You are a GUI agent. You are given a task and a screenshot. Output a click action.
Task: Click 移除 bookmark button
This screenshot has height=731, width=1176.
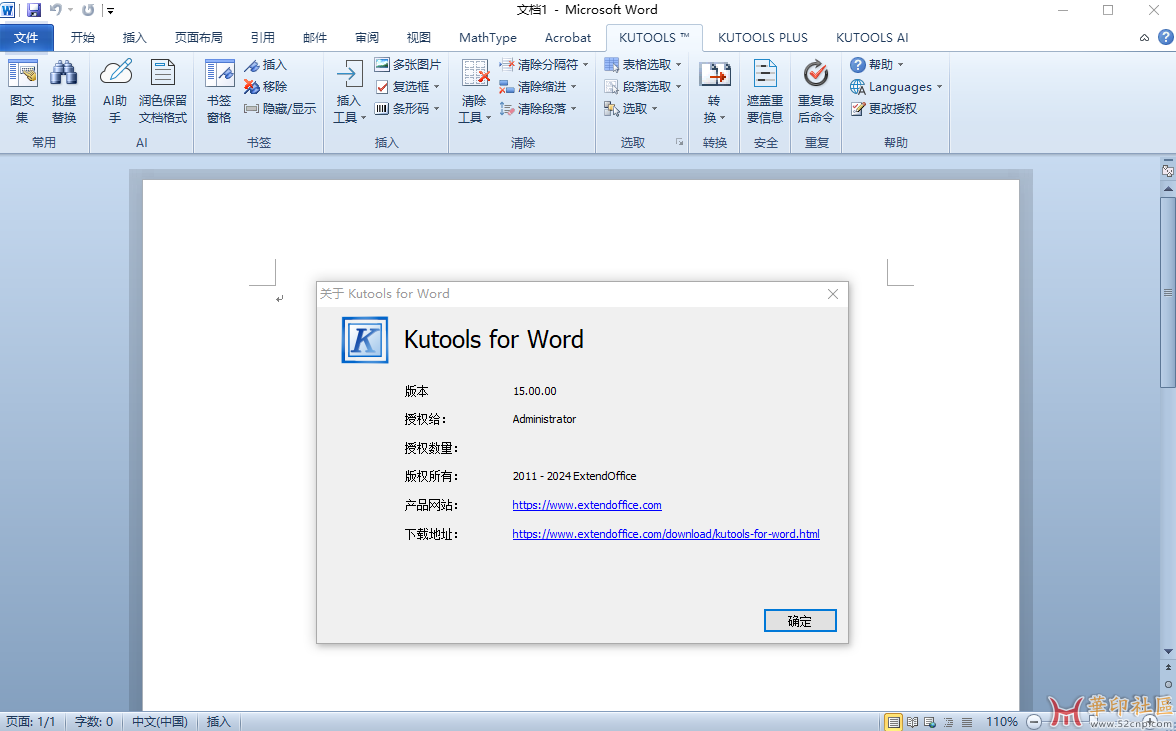(x=266, y=87)
